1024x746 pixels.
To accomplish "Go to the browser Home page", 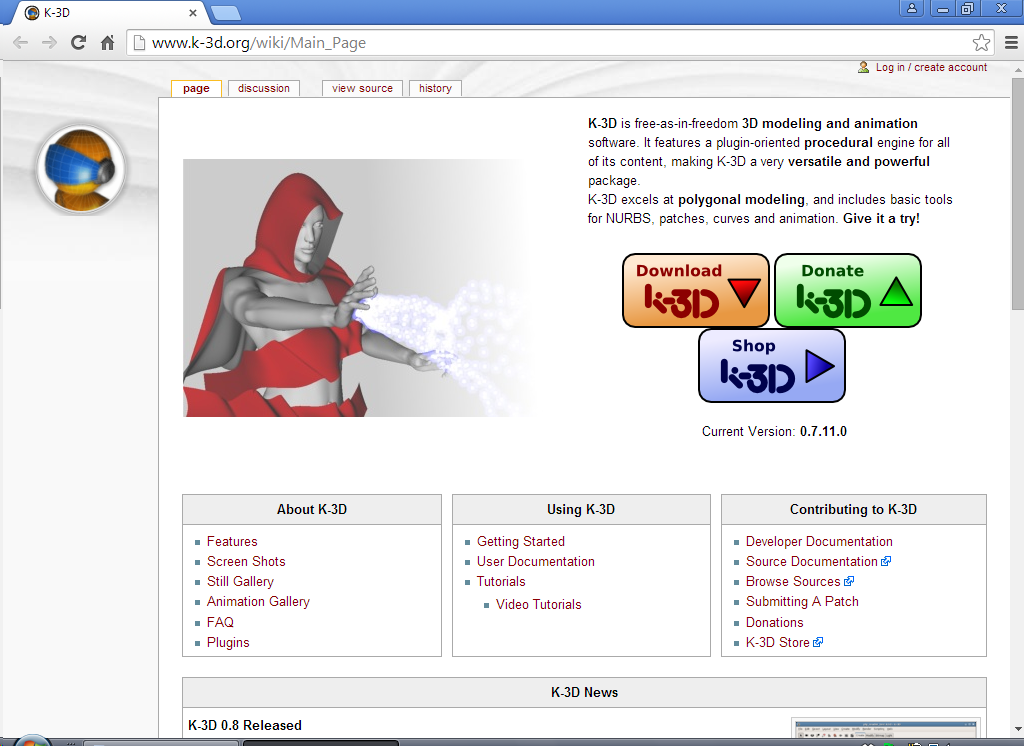I will [x=108, y=43].
